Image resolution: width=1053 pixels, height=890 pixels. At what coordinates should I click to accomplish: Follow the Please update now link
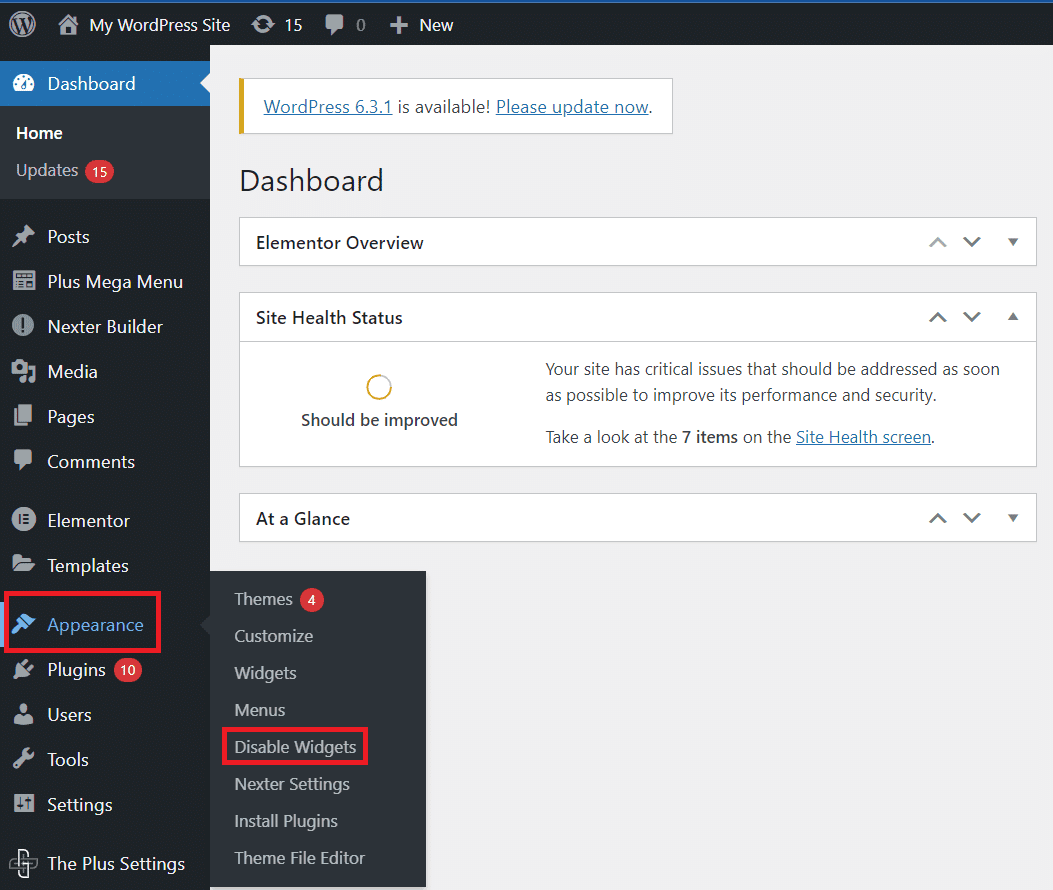tap(571, 106)
